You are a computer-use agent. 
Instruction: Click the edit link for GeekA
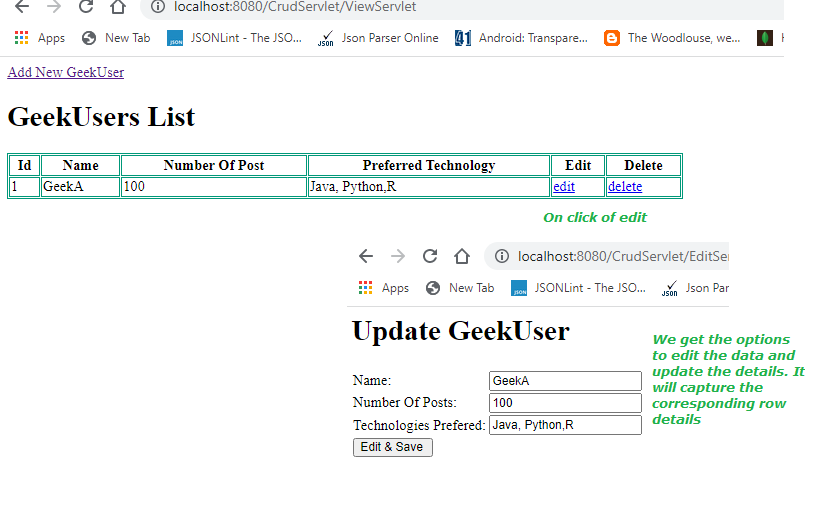coord(564,186)
